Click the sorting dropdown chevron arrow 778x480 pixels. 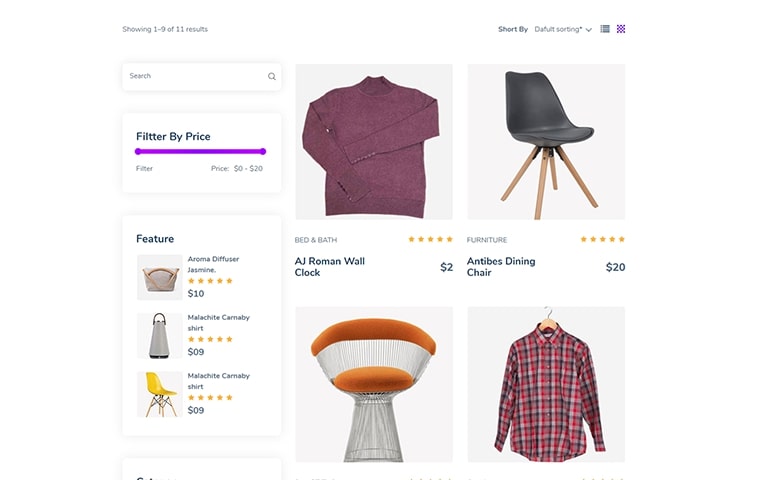(588, 30)
